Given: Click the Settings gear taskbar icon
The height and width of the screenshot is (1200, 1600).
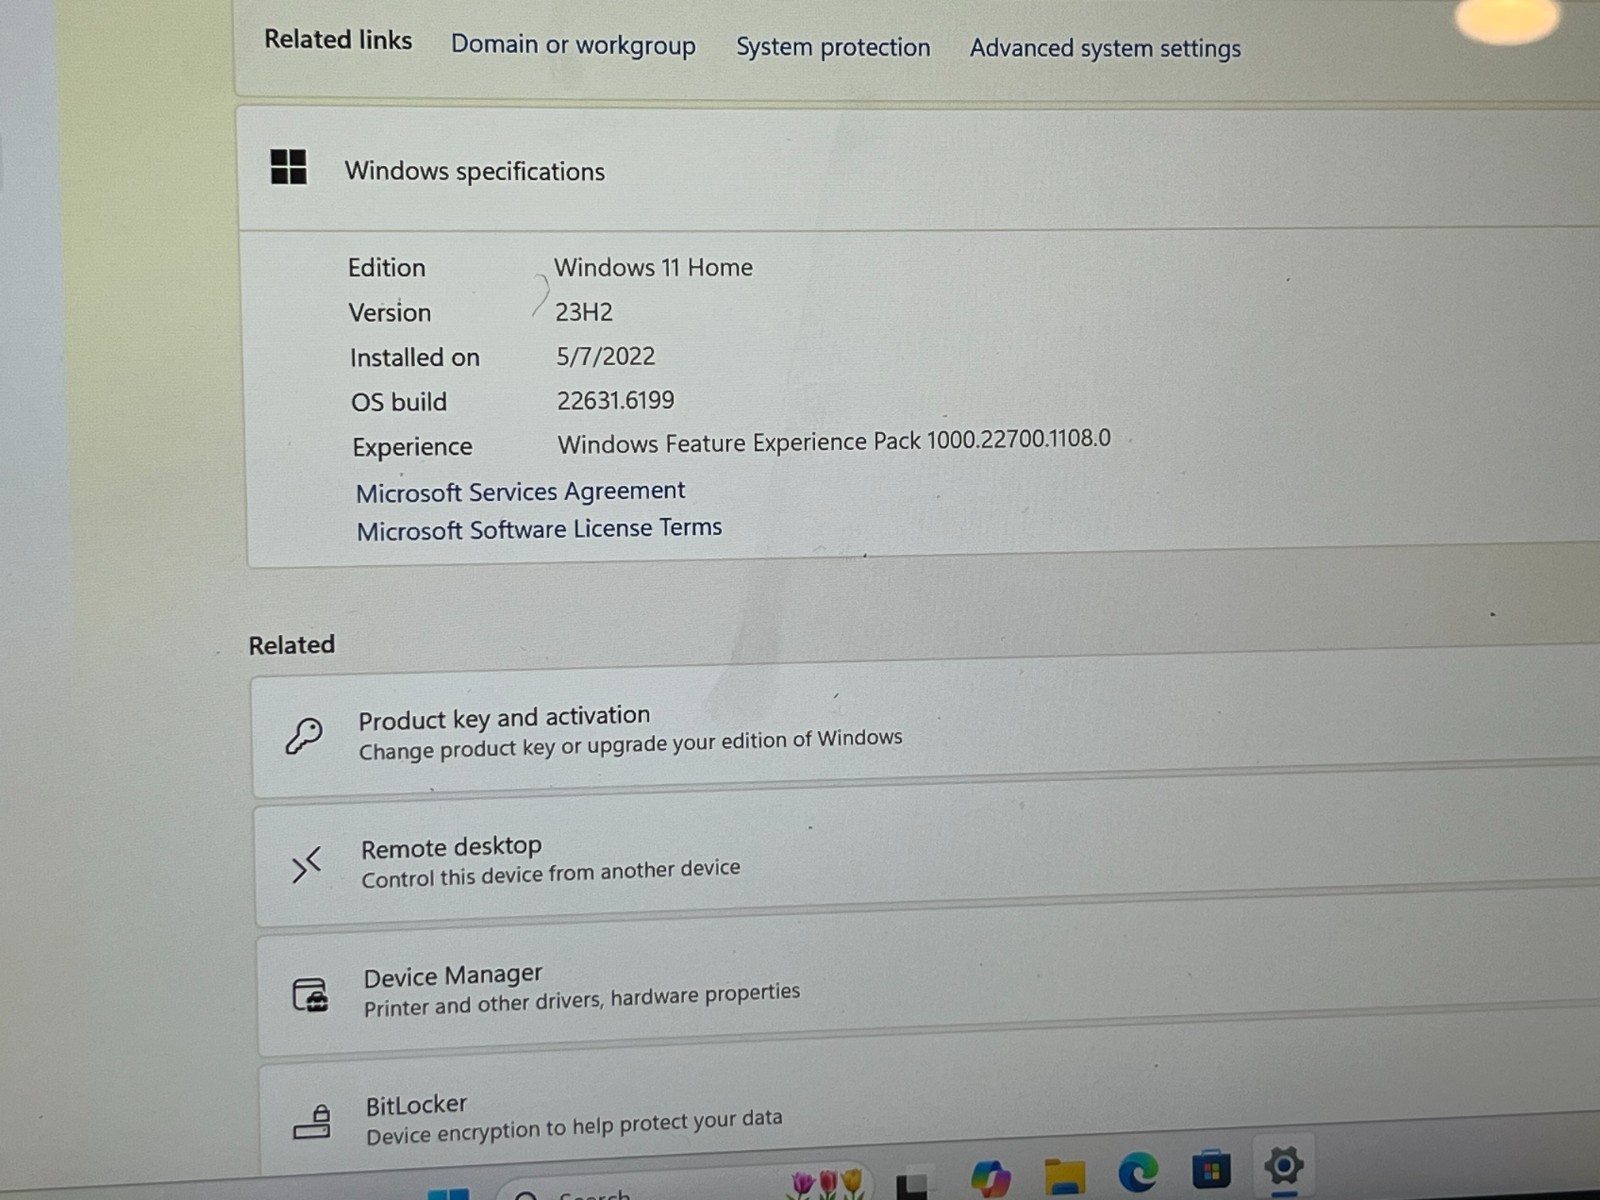Looking at the screenshot, I should click(1284, 1166).
